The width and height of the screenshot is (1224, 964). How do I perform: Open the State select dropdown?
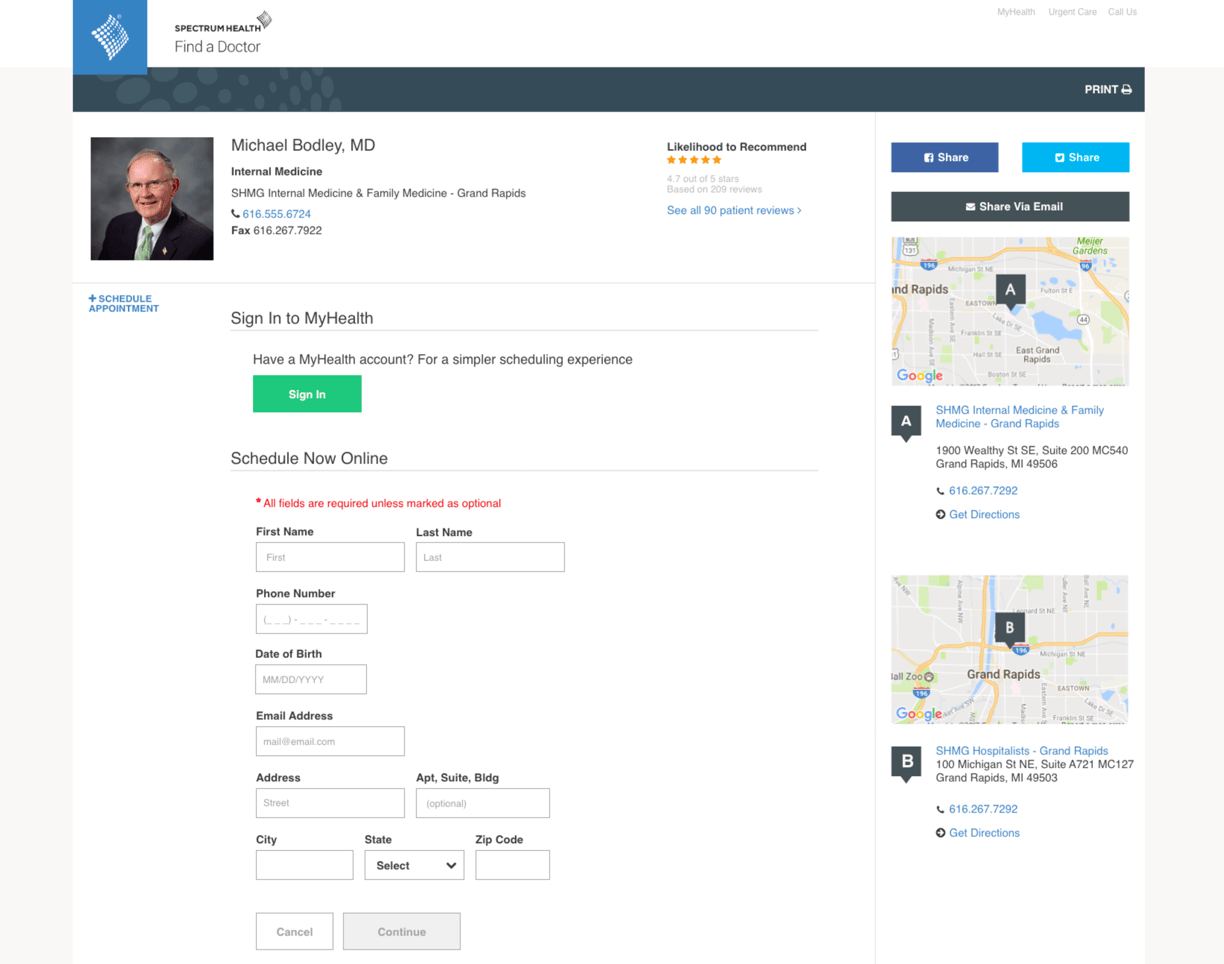(414, 865)
